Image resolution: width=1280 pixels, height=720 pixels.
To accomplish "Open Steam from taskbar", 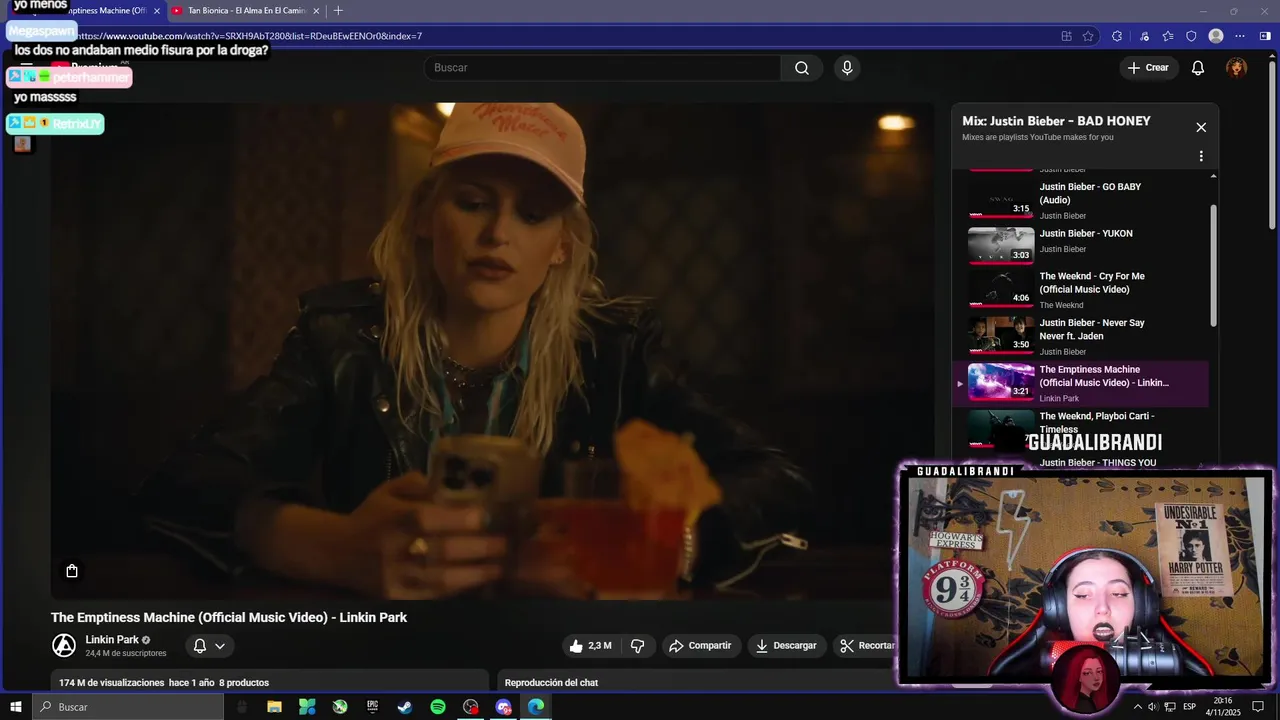I will (x=405, y=707).
